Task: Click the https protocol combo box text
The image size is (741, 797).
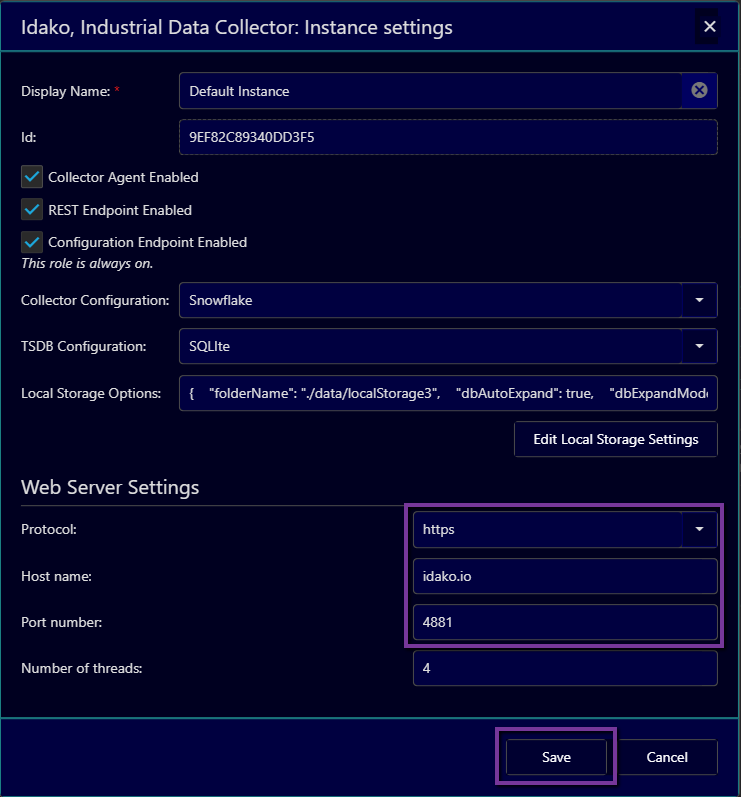Action: coord(547,529)
